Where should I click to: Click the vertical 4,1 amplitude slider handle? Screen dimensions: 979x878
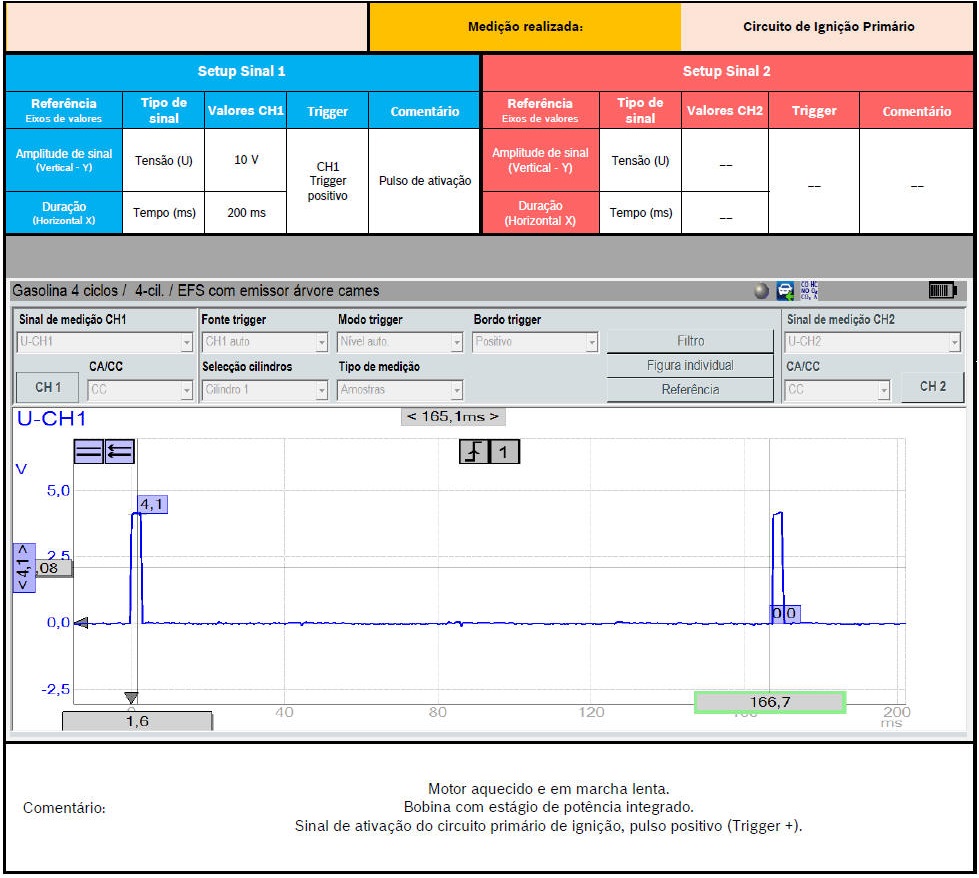point(23,568)
